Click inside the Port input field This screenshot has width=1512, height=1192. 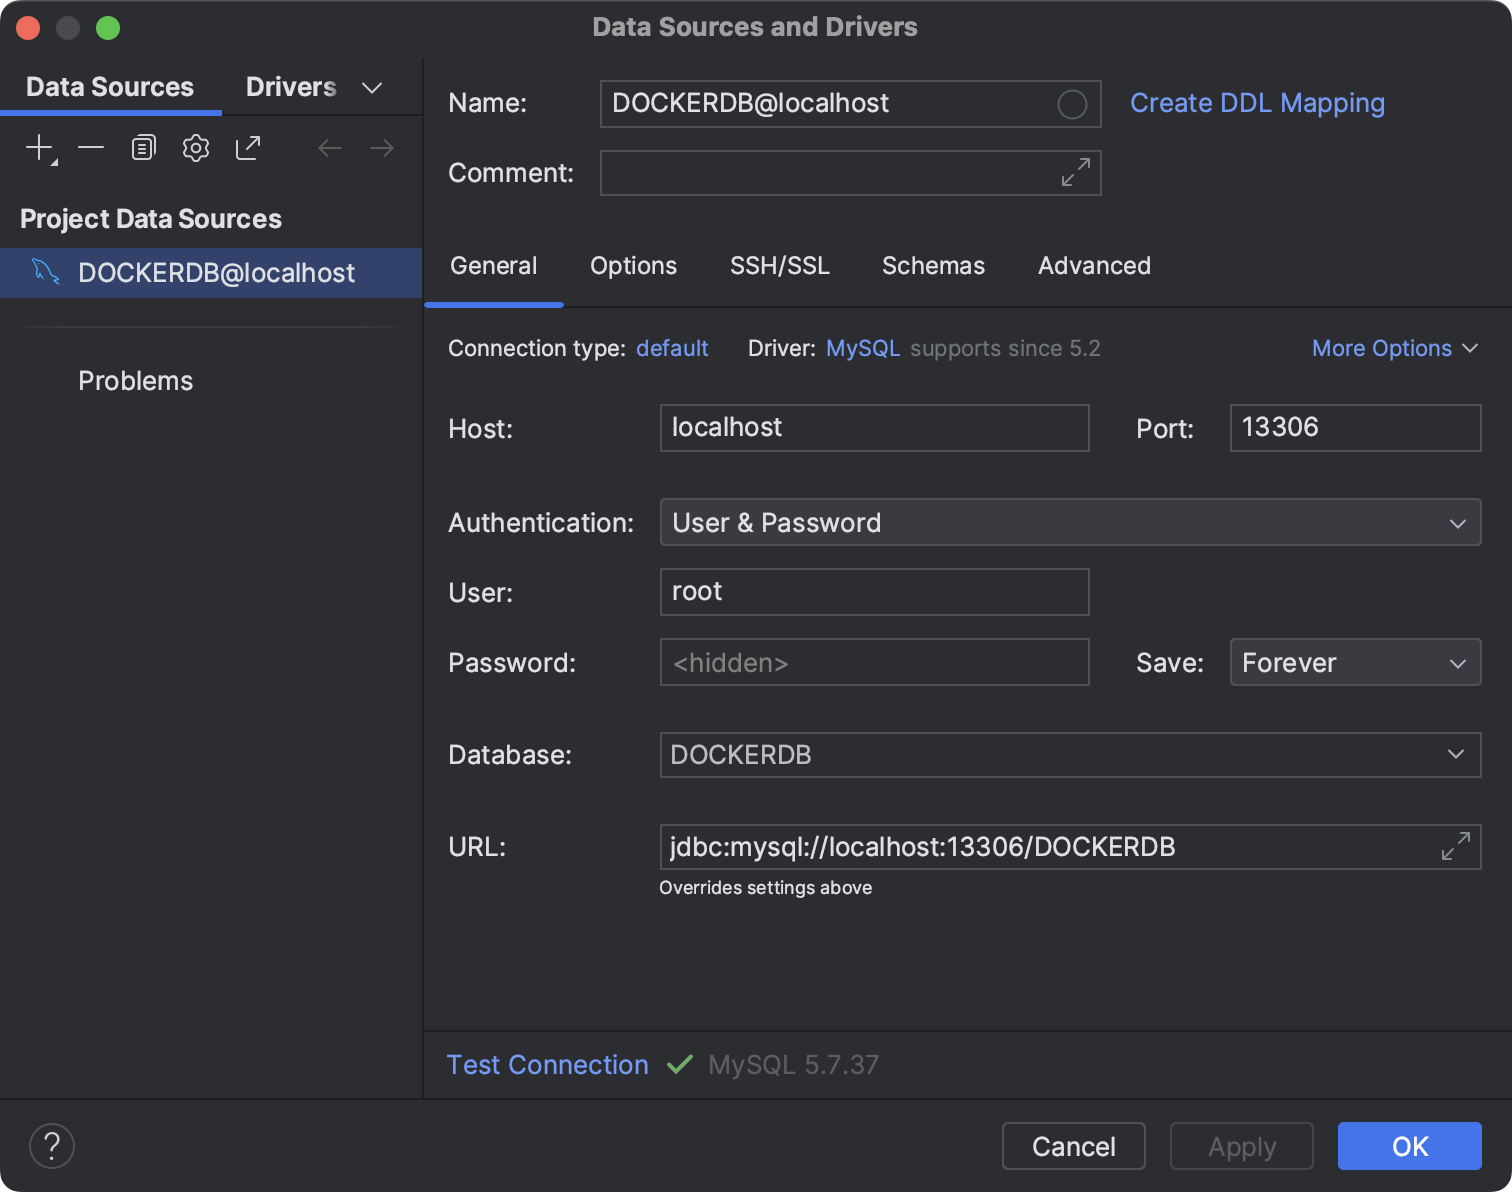1354,427
